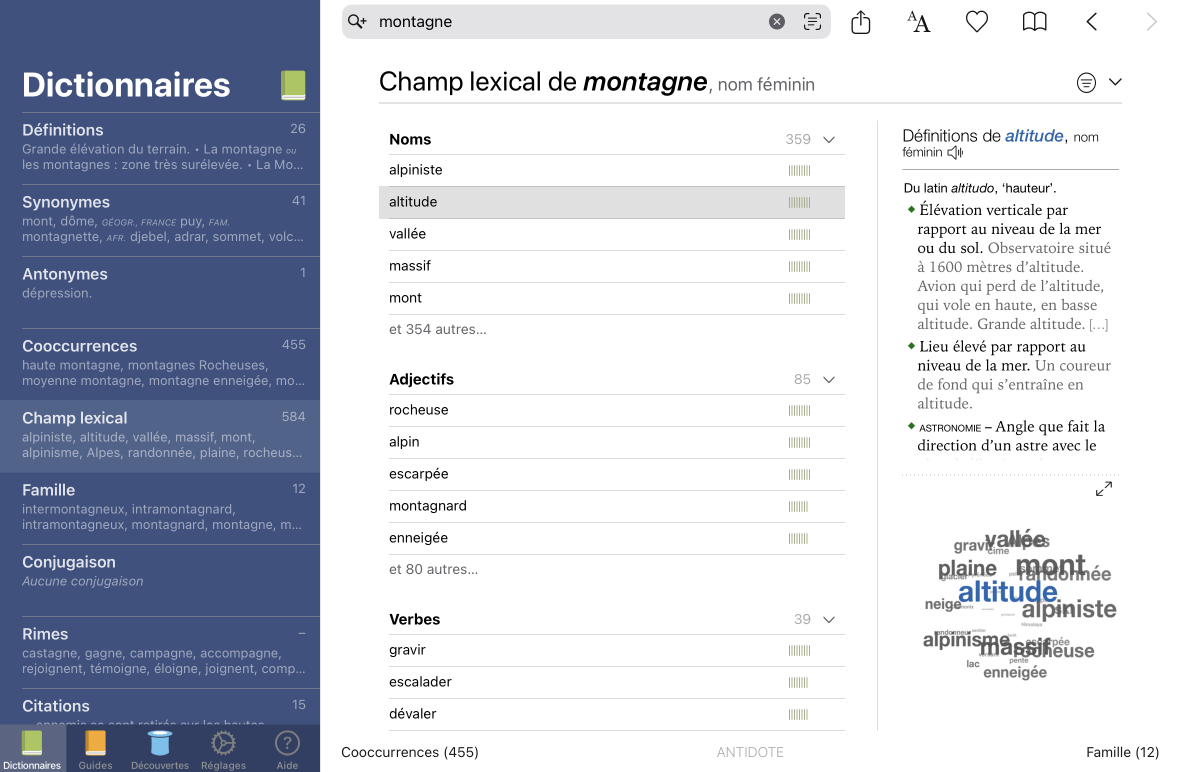Screen dimensions: 1180x772
Task: Open favorites via the heart icon
Action: point(976,21)
